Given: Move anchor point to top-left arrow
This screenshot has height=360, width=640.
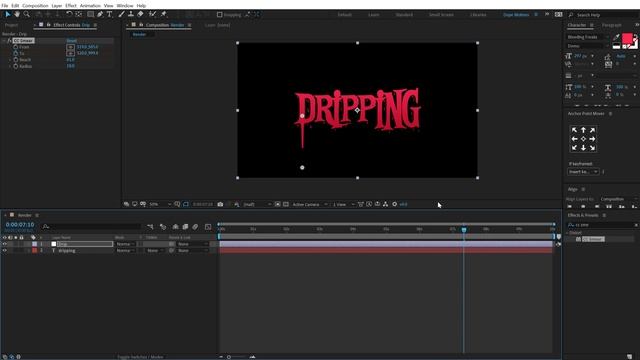Looking at the screenshot, I should click(x=574, y=130).
